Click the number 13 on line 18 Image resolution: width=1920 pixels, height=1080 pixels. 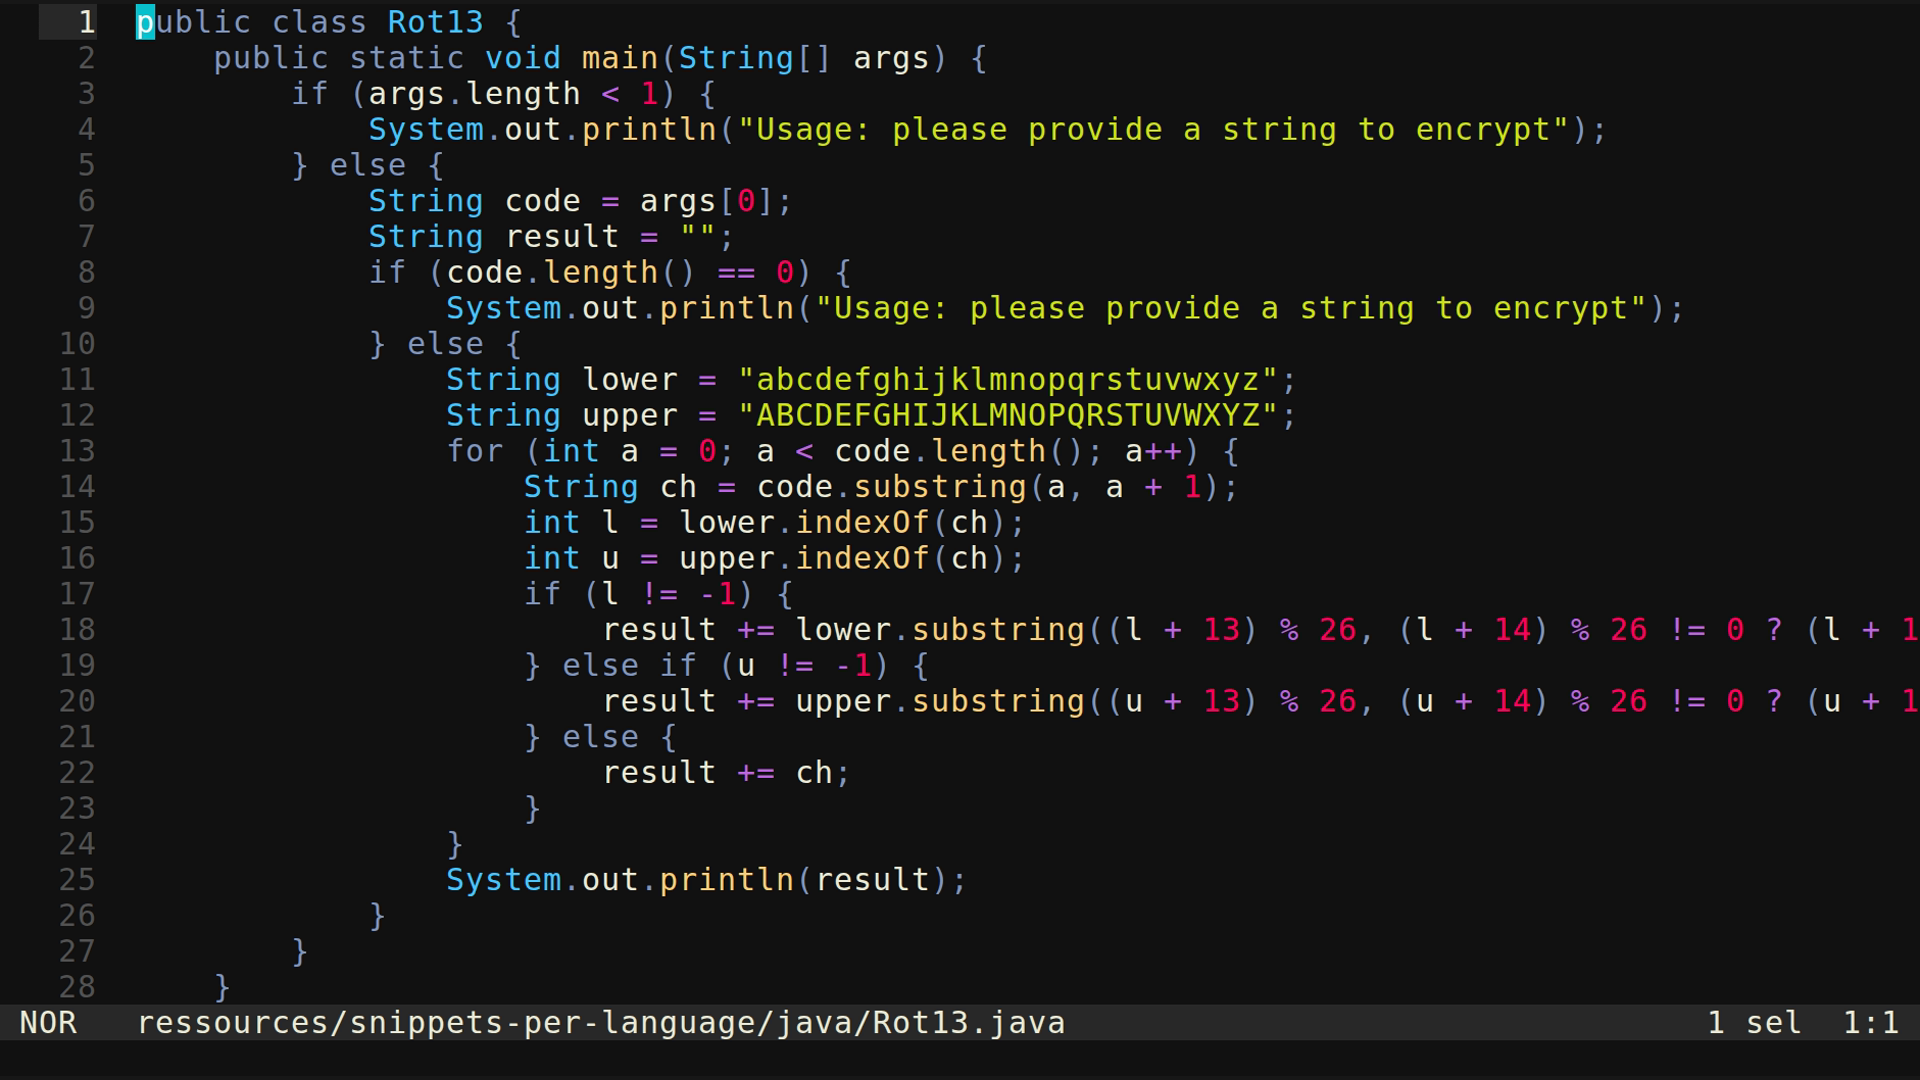[1224, 629]
